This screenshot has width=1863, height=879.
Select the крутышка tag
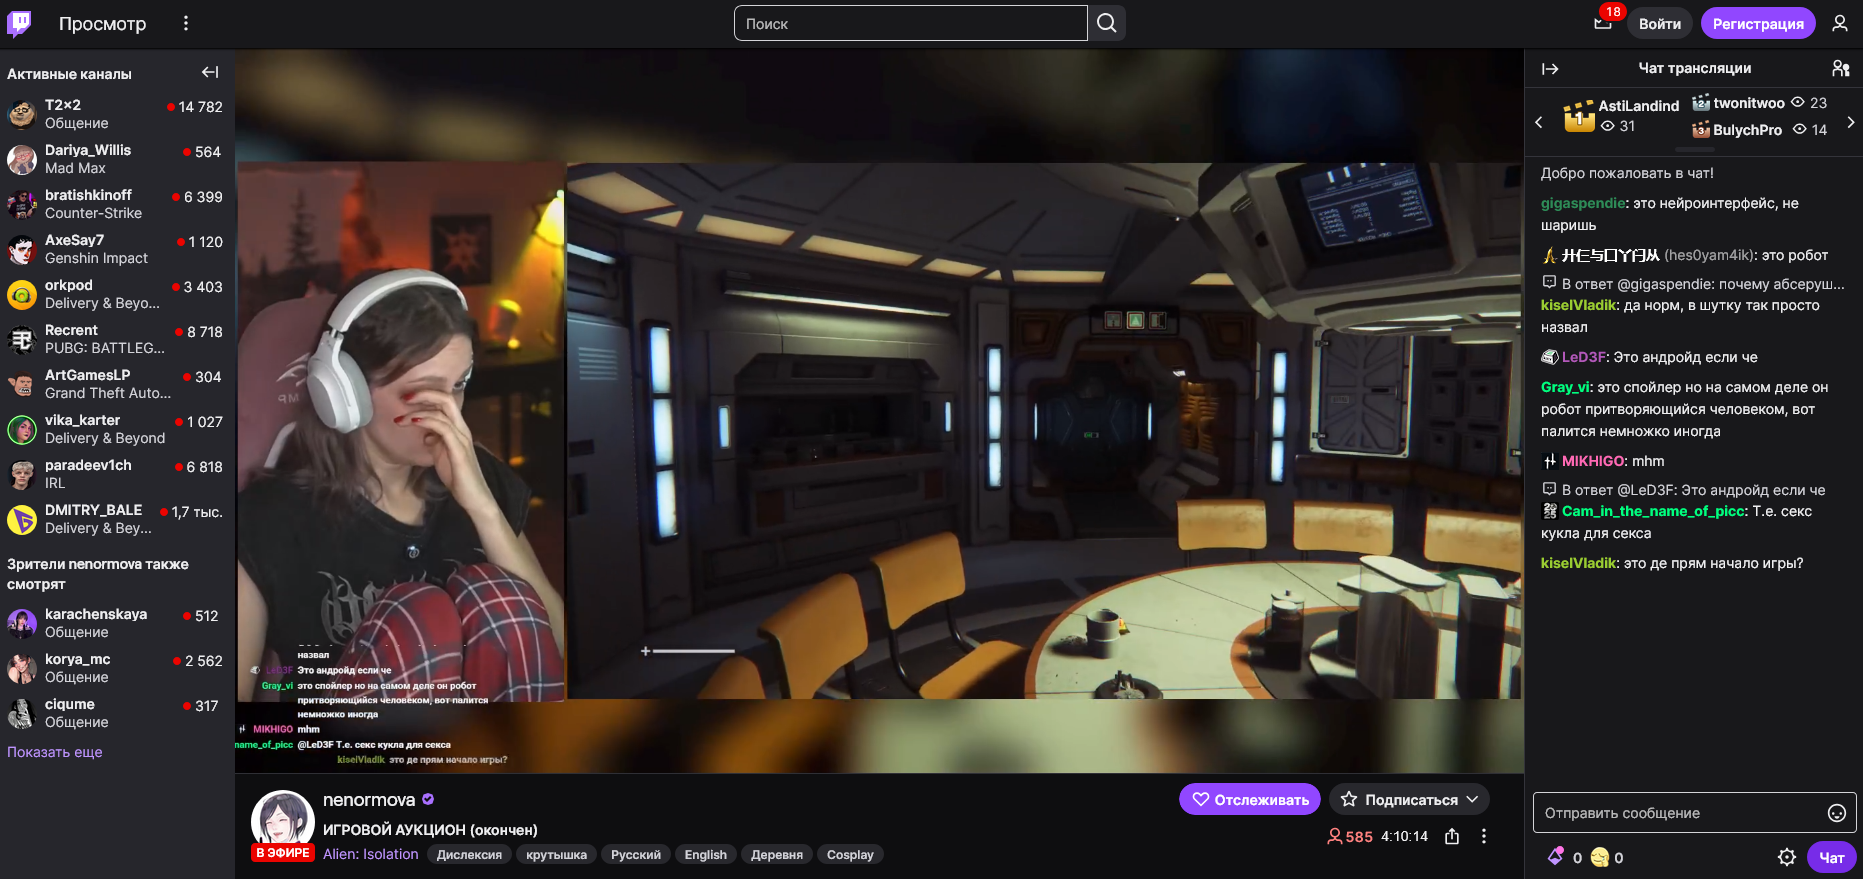click(556, 854)
